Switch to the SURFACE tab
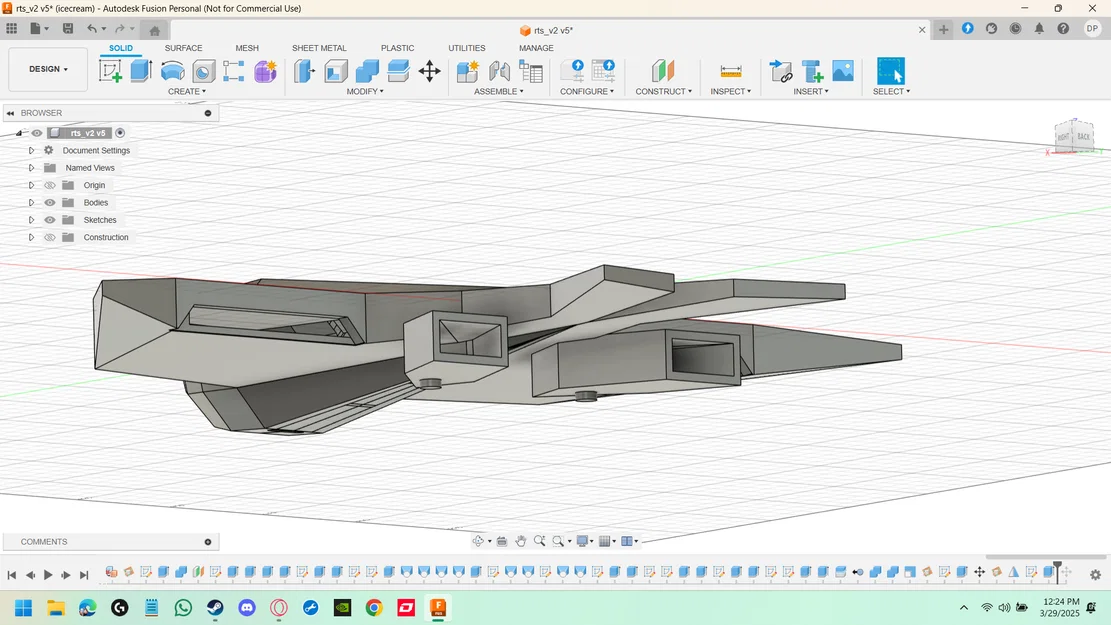Viewport: 1111px width, 625px height. pyautogui.click(x=184, y=48)
